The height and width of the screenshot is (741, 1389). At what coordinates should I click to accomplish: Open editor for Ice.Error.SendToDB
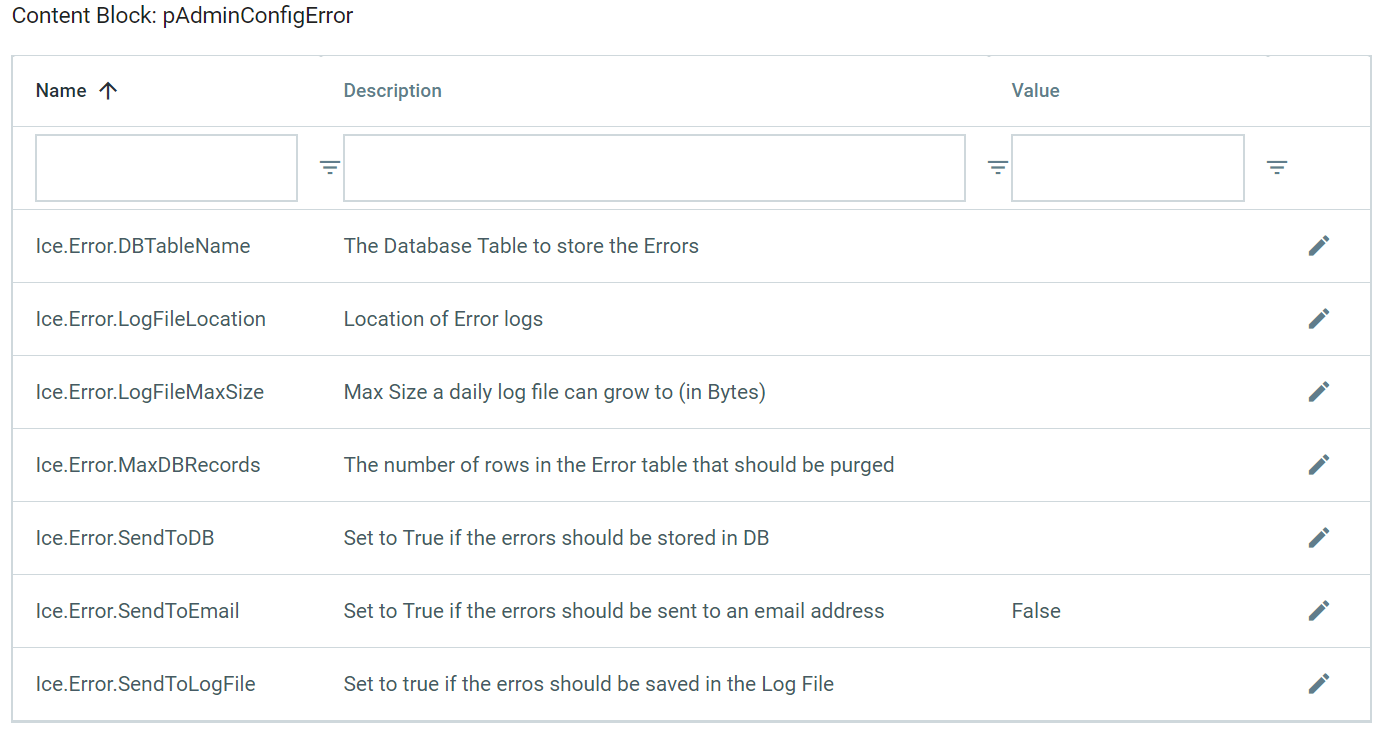click(1319, 538)
